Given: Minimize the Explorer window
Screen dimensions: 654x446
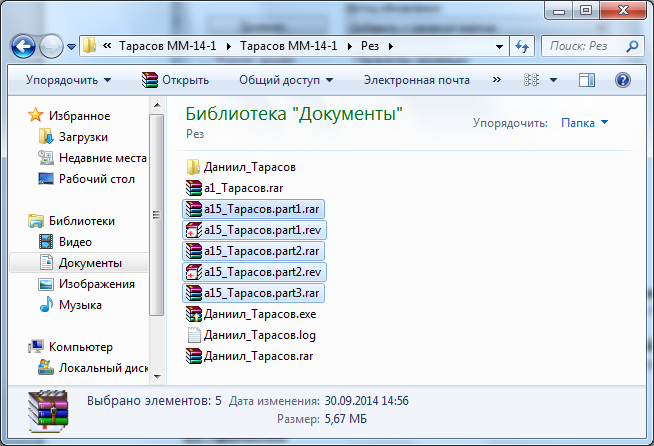Looking at the screenshot, I should pyautogui.click(x=559, y=11).
